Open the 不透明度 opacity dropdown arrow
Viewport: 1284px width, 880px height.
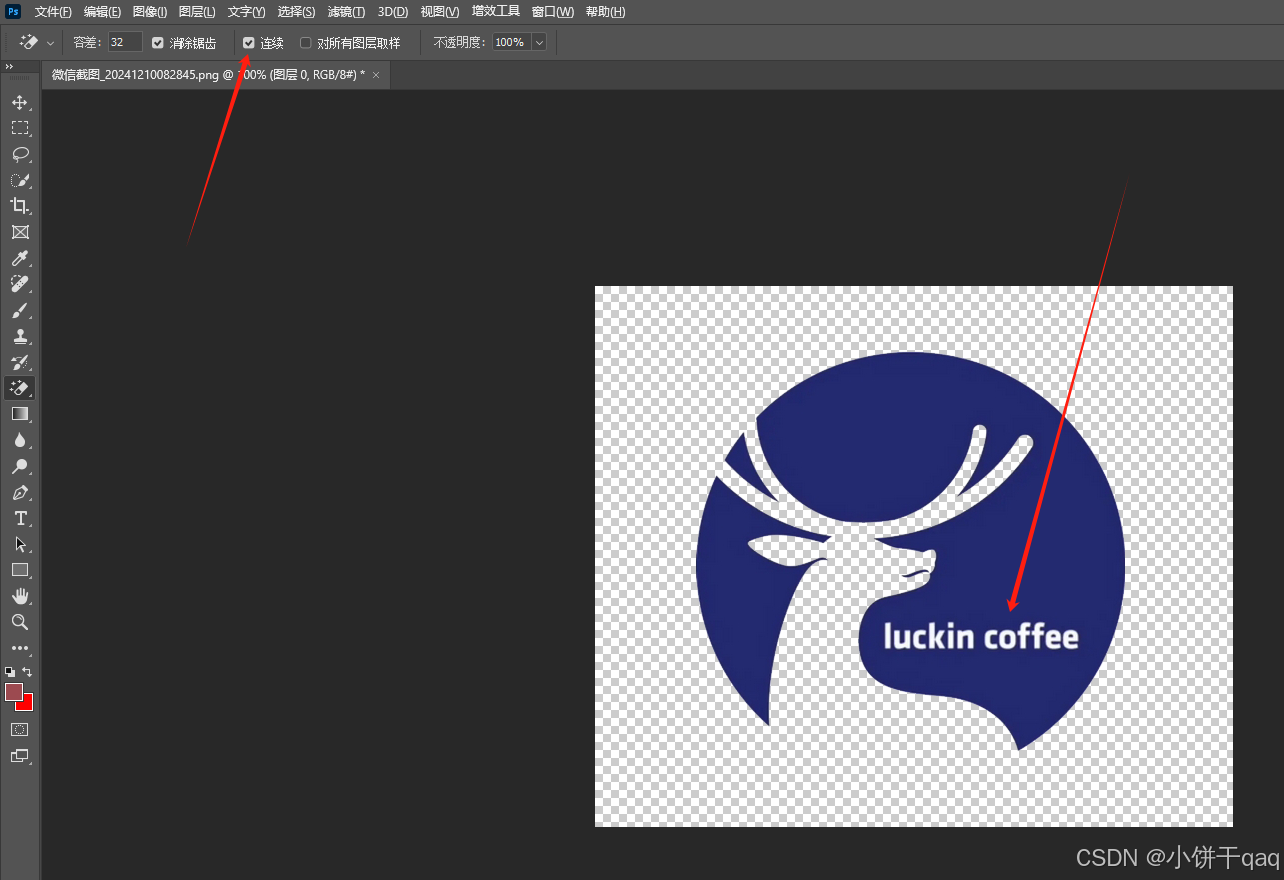[540, 43]
